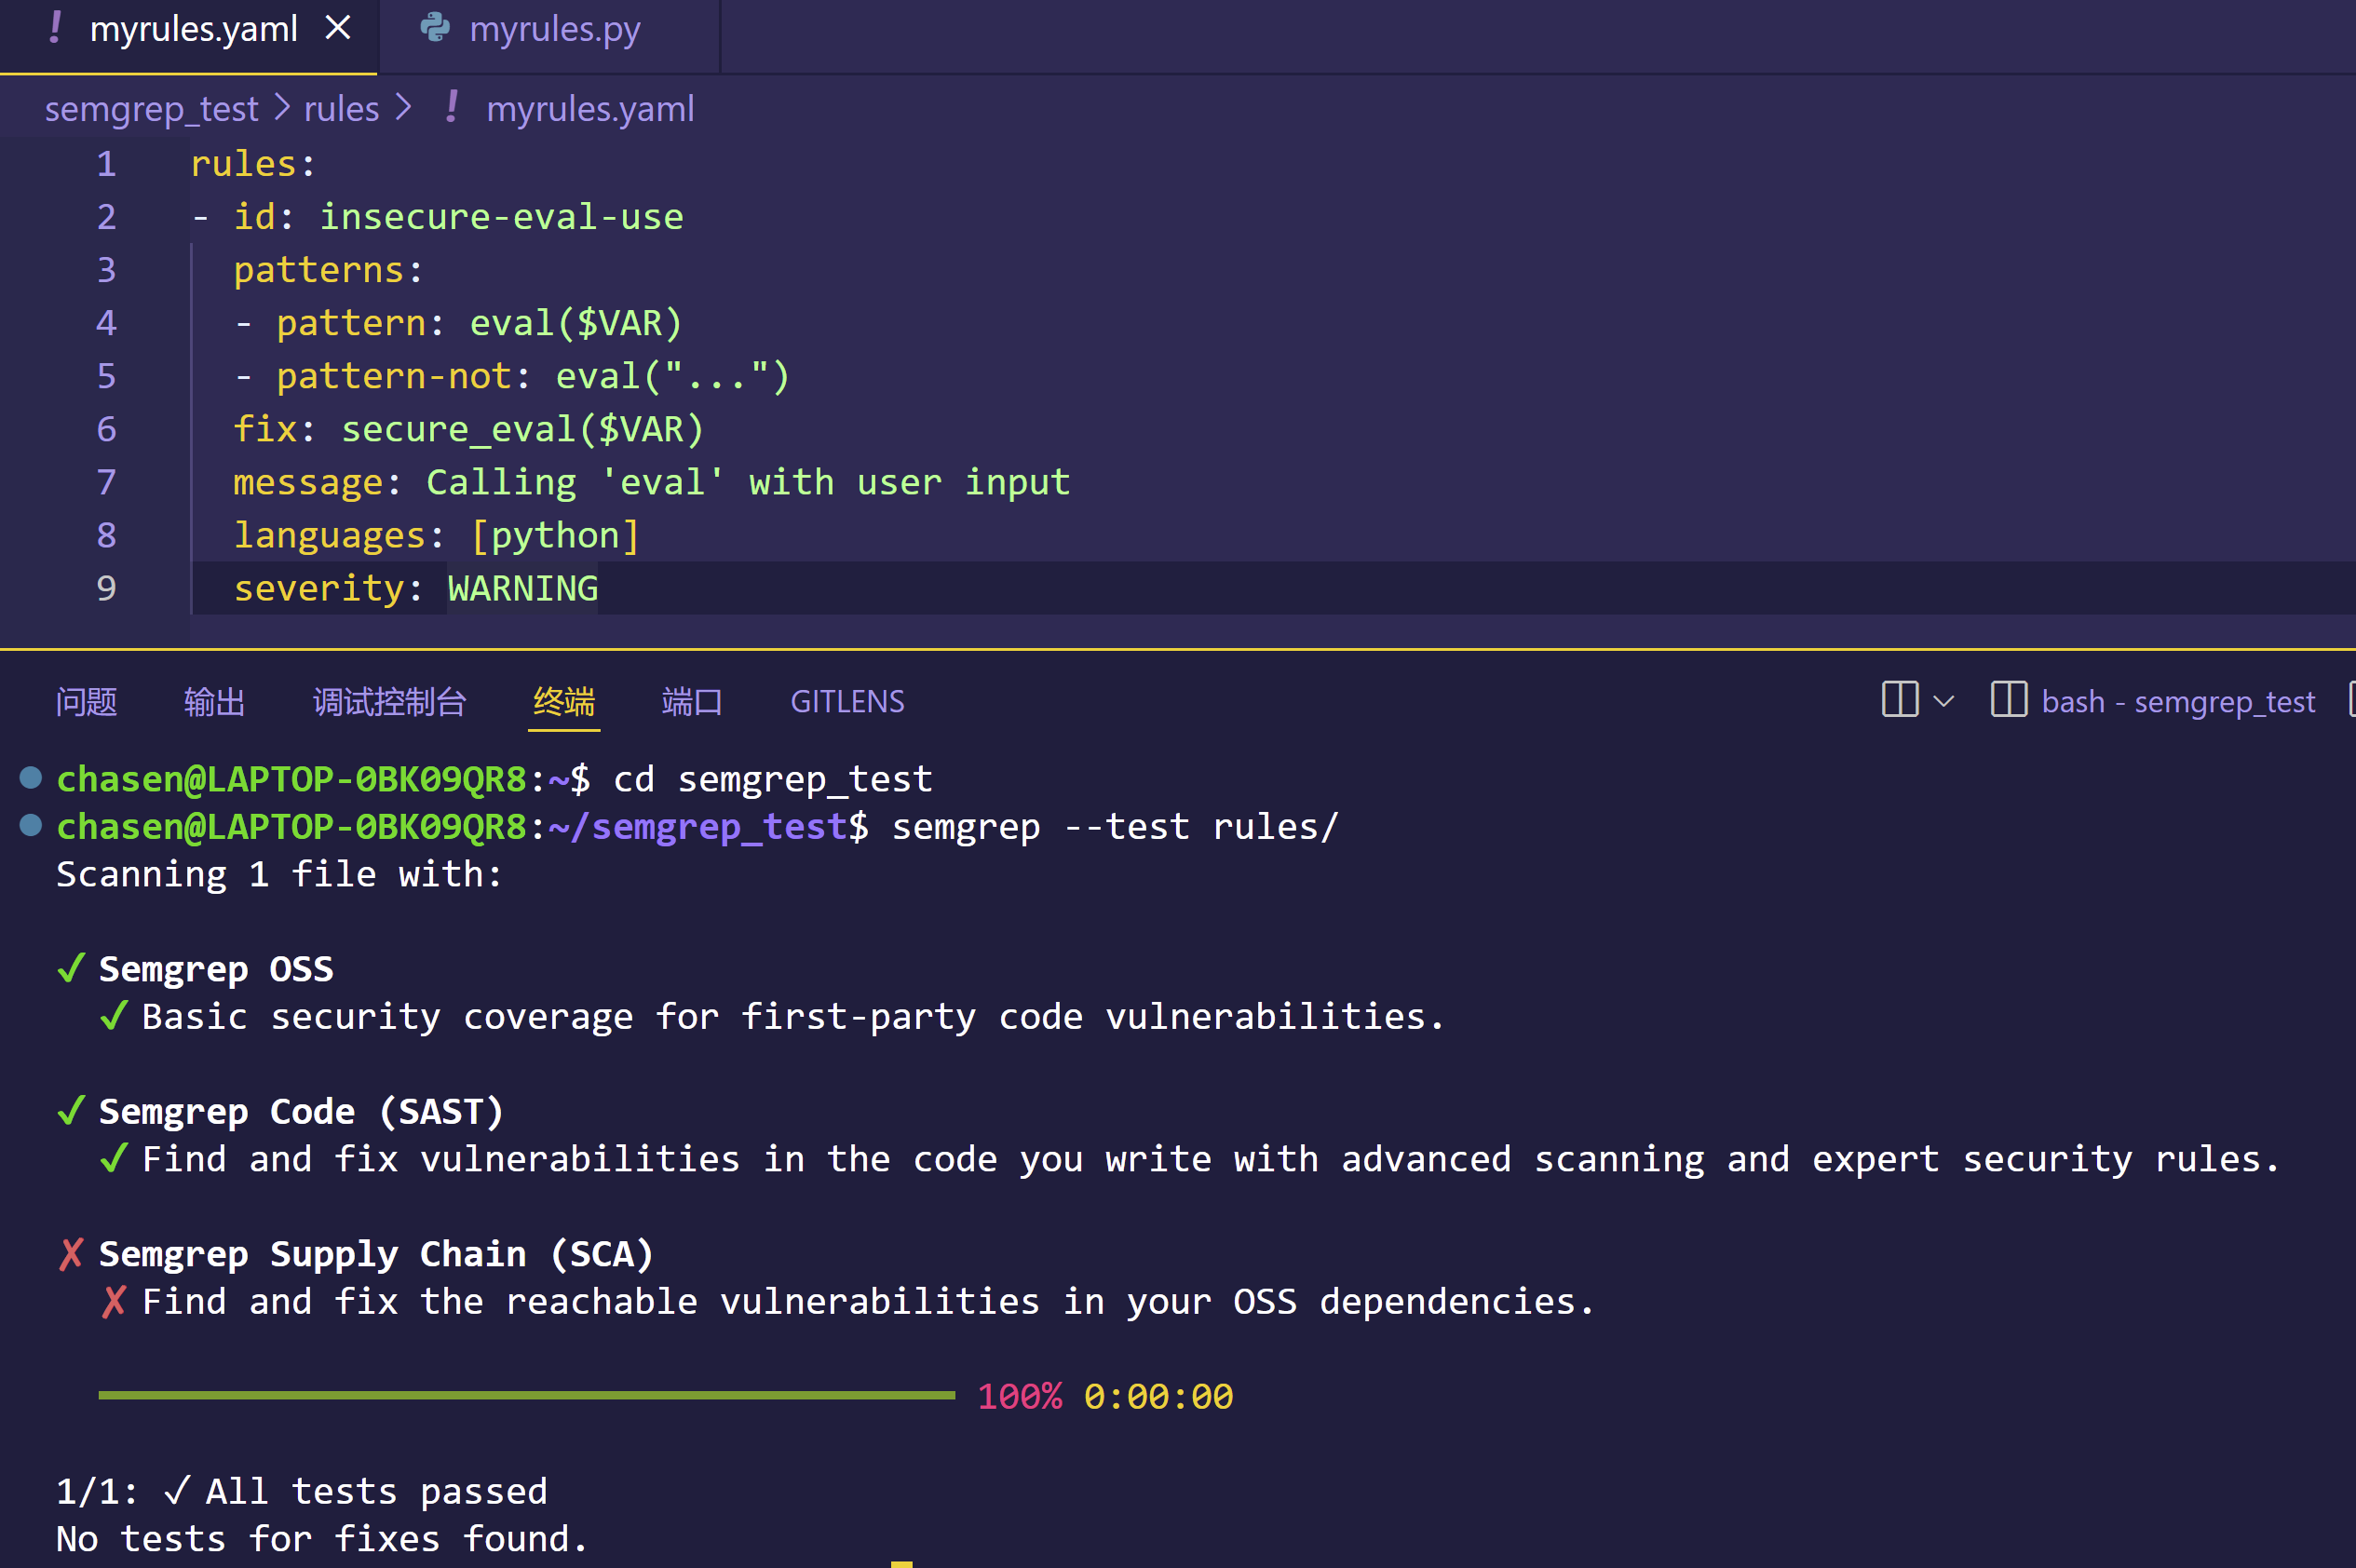Click the YAML exclamation icon on the myrules.yaml tab
2356x1568 pixels.
(55, 28)
